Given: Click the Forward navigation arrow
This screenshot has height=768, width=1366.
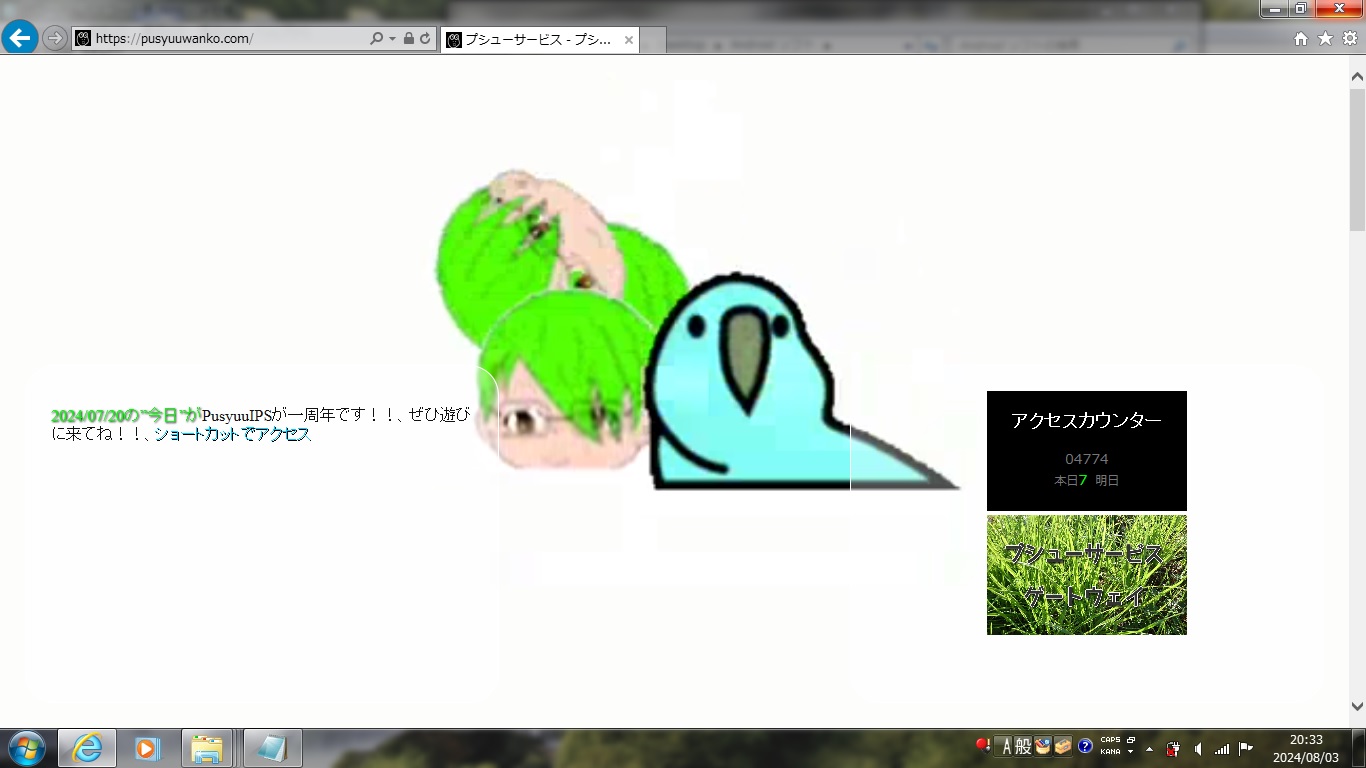Looking at the screenshot, I should pyautogui.click(x=55, y=38).
